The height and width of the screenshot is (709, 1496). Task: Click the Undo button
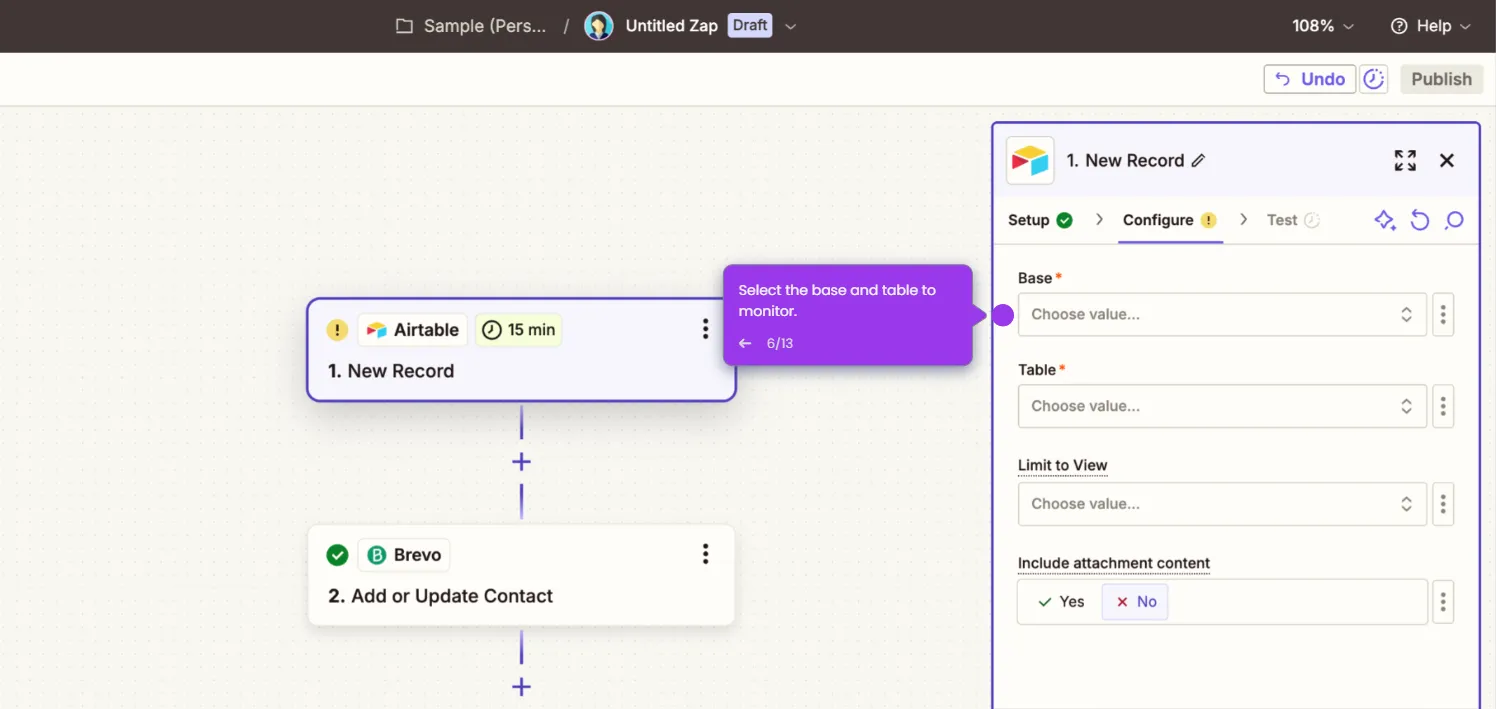coord(1310,79)
